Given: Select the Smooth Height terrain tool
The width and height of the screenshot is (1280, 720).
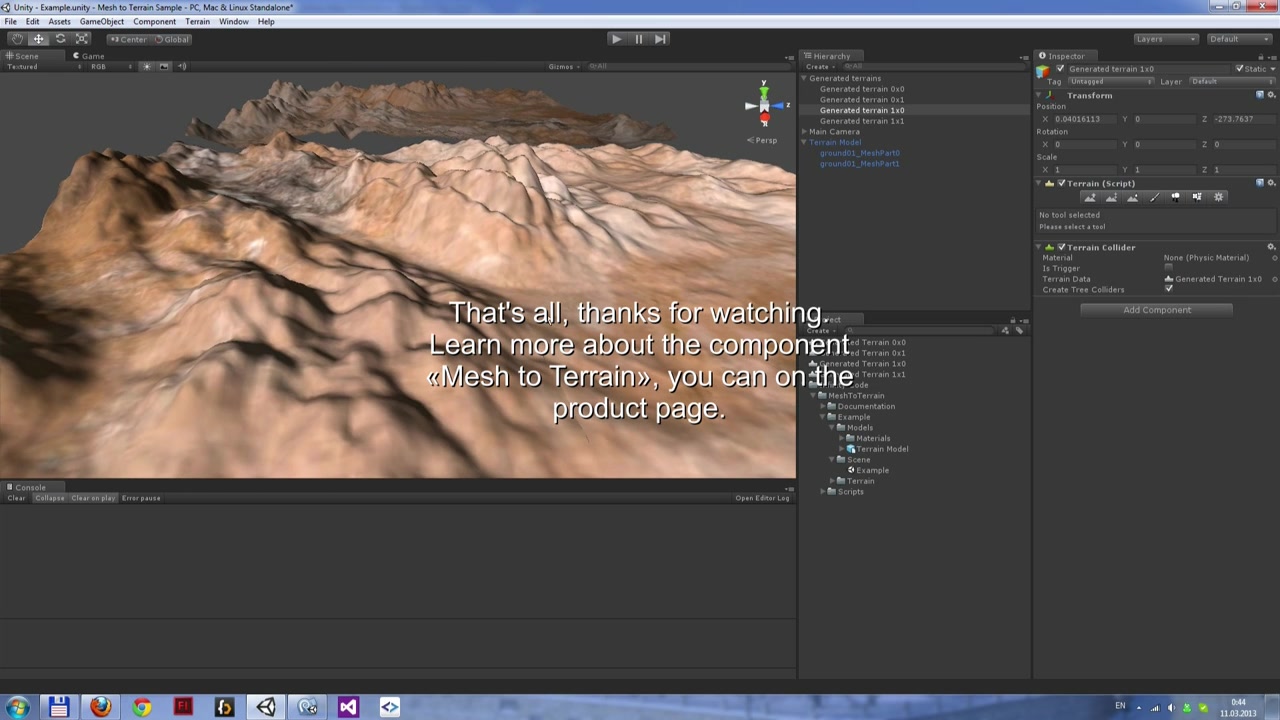Looking at the screenshot, I should coord(1133,197).
